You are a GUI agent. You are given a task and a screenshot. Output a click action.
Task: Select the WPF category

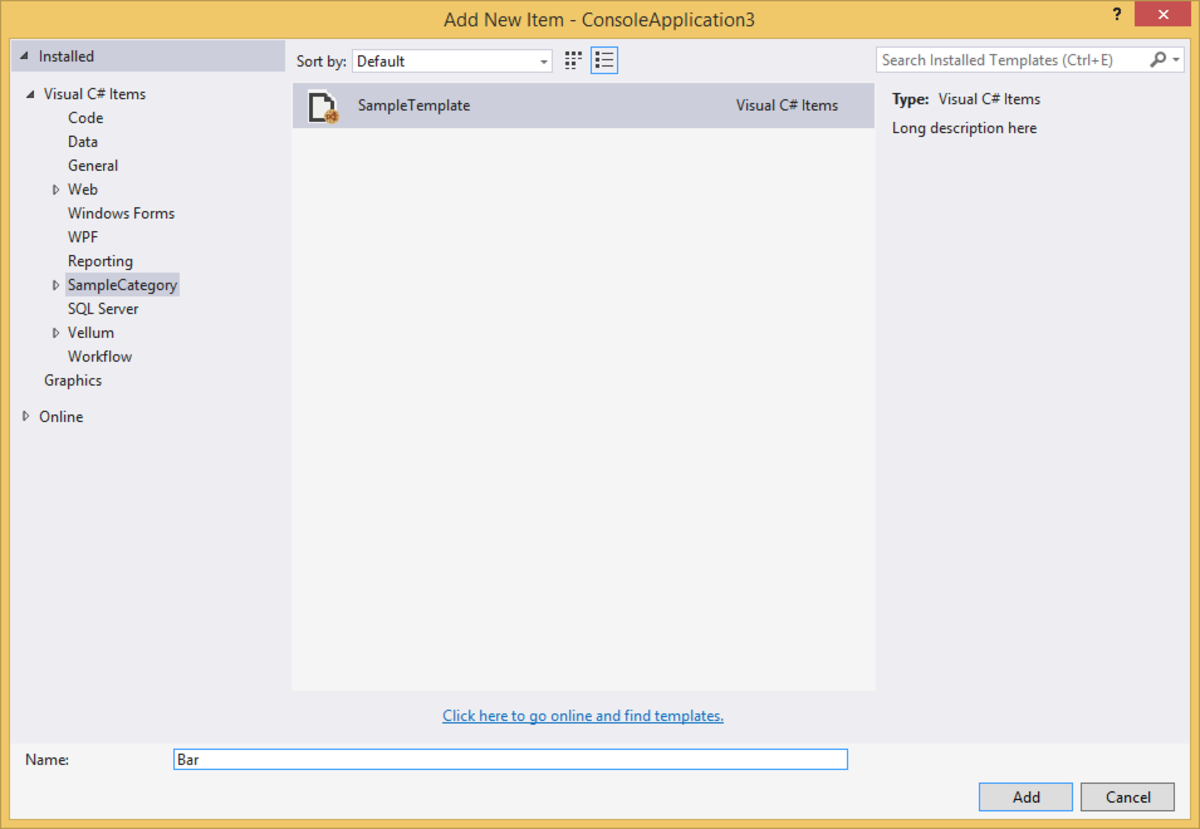coord(83,237)
